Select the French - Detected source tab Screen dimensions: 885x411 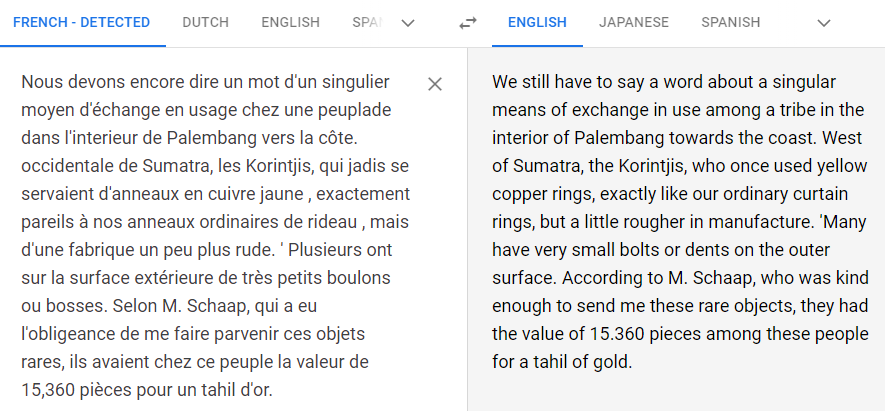pos(82,22)
